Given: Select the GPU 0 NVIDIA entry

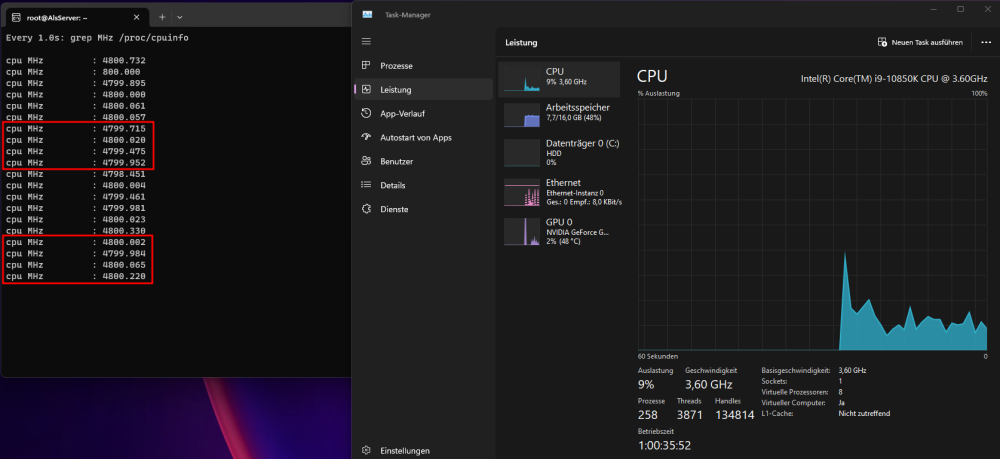Looking at the screenshot, I should coord(559,231).
